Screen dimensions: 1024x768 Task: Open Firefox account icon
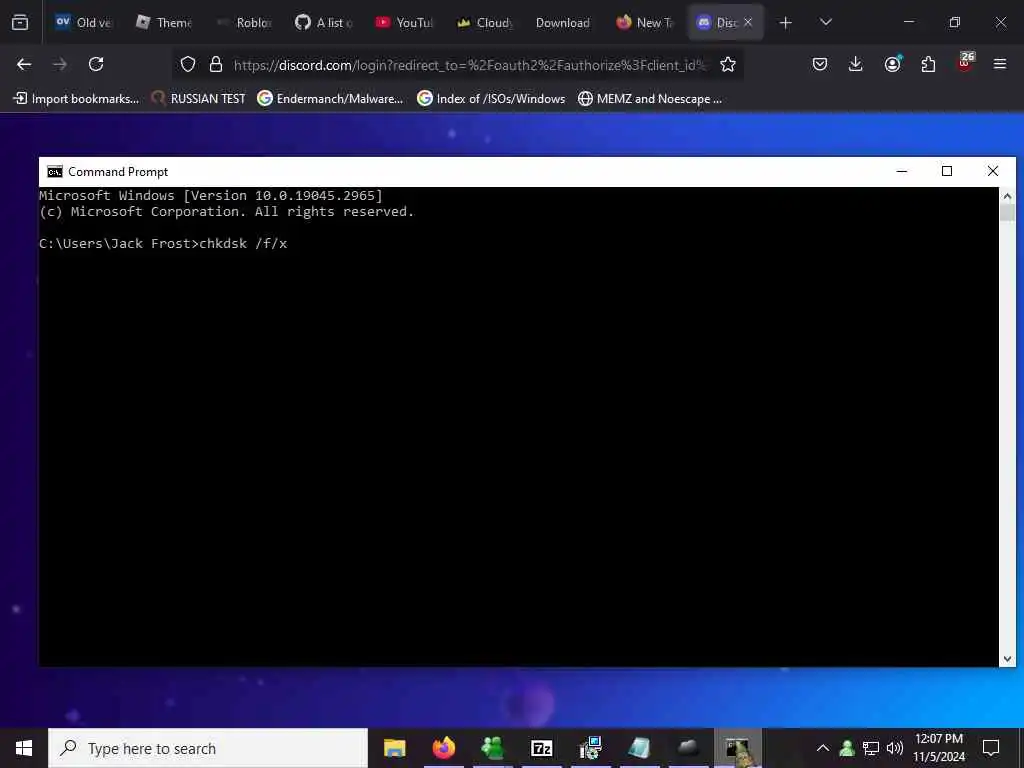892,64
